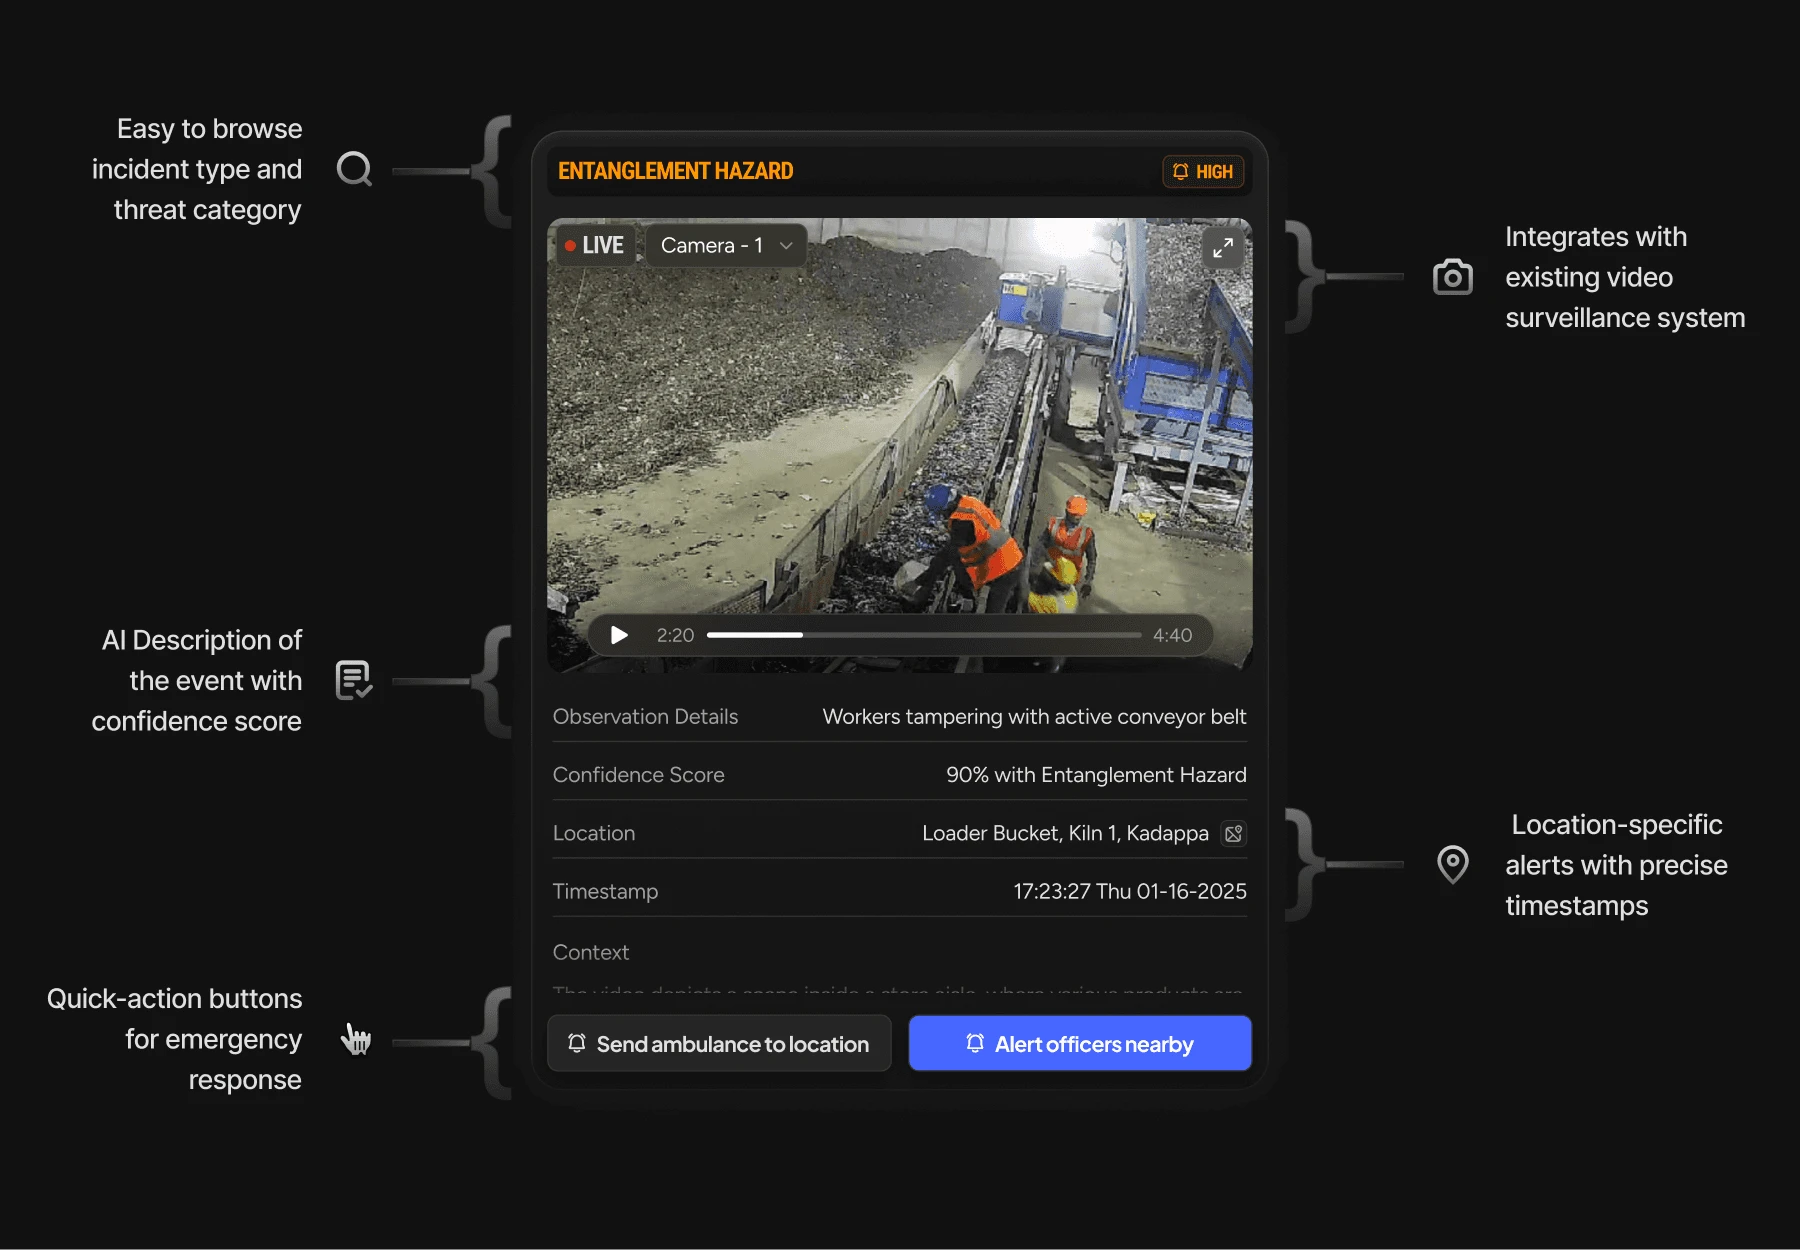Click the magnifier icon near incident browse note
This screenshot has width=1800, height=1250.
[354, 169]
